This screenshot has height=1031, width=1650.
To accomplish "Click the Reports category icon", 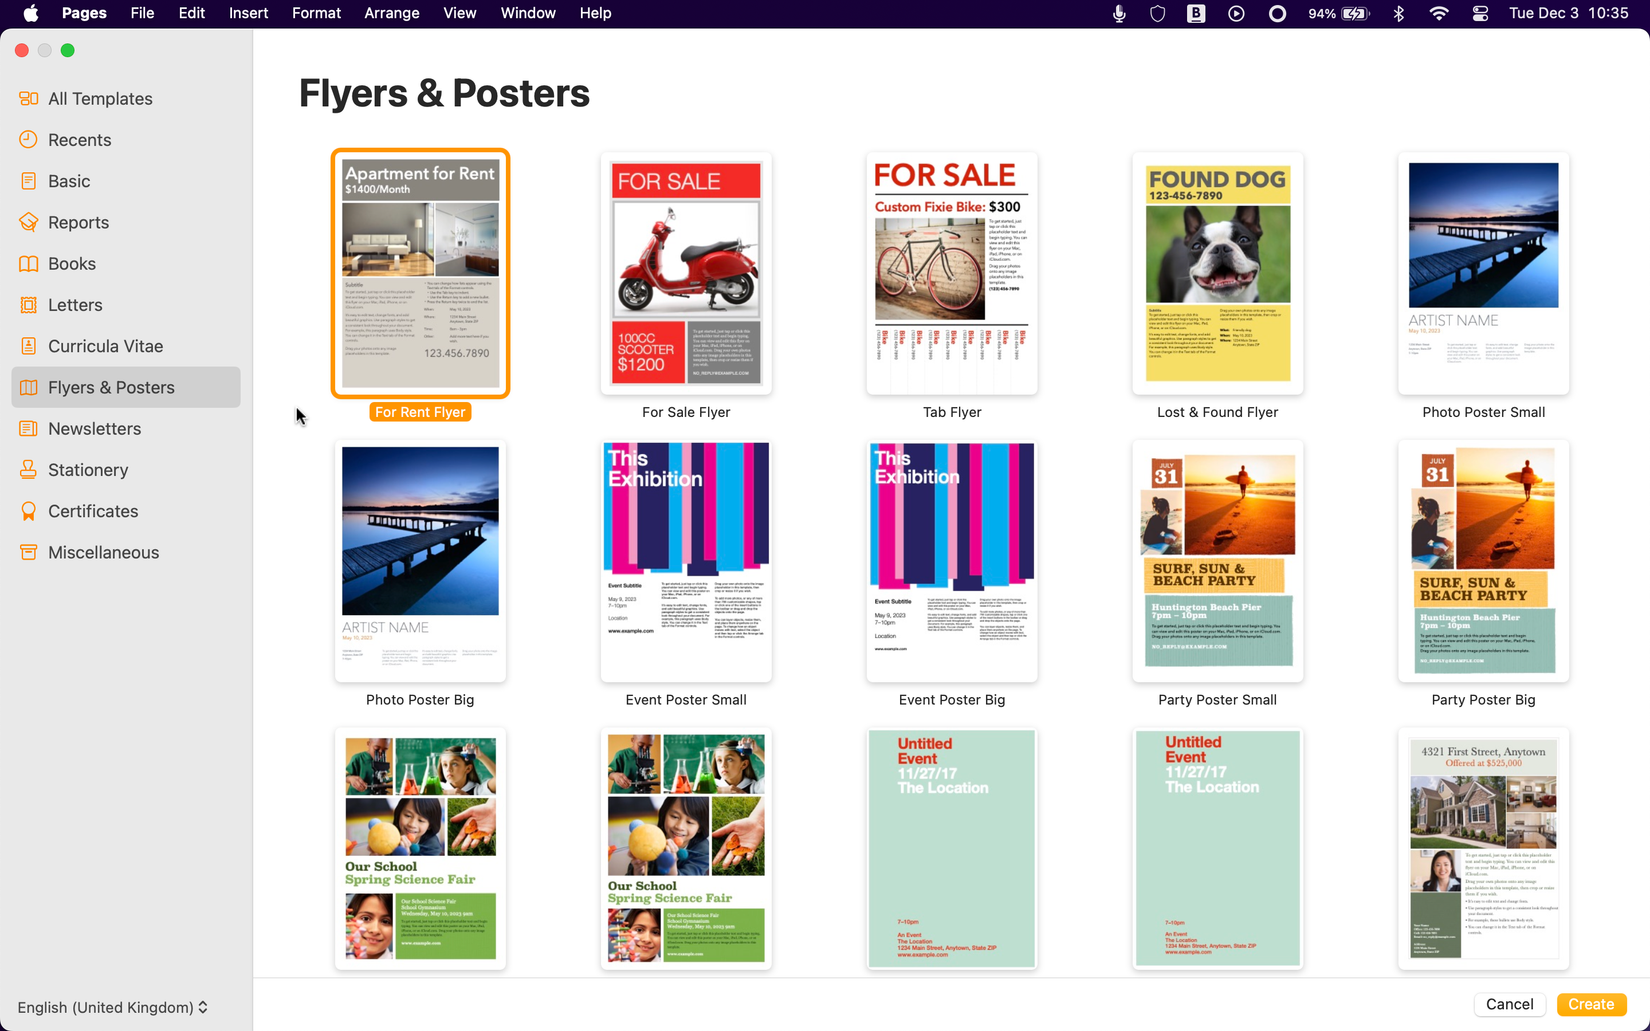I will tap(28, 222).
